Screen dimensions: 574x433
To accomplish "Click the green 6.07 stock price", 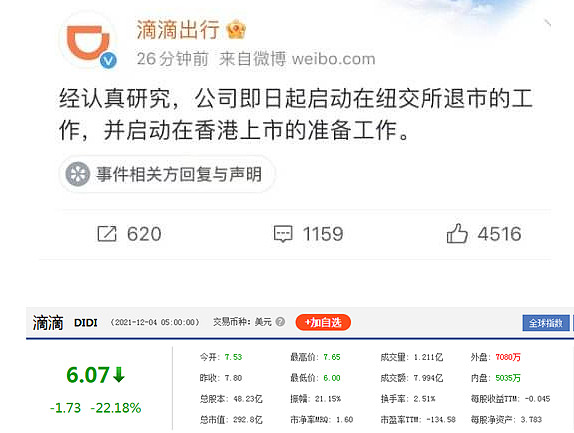I will pos(88,375).
